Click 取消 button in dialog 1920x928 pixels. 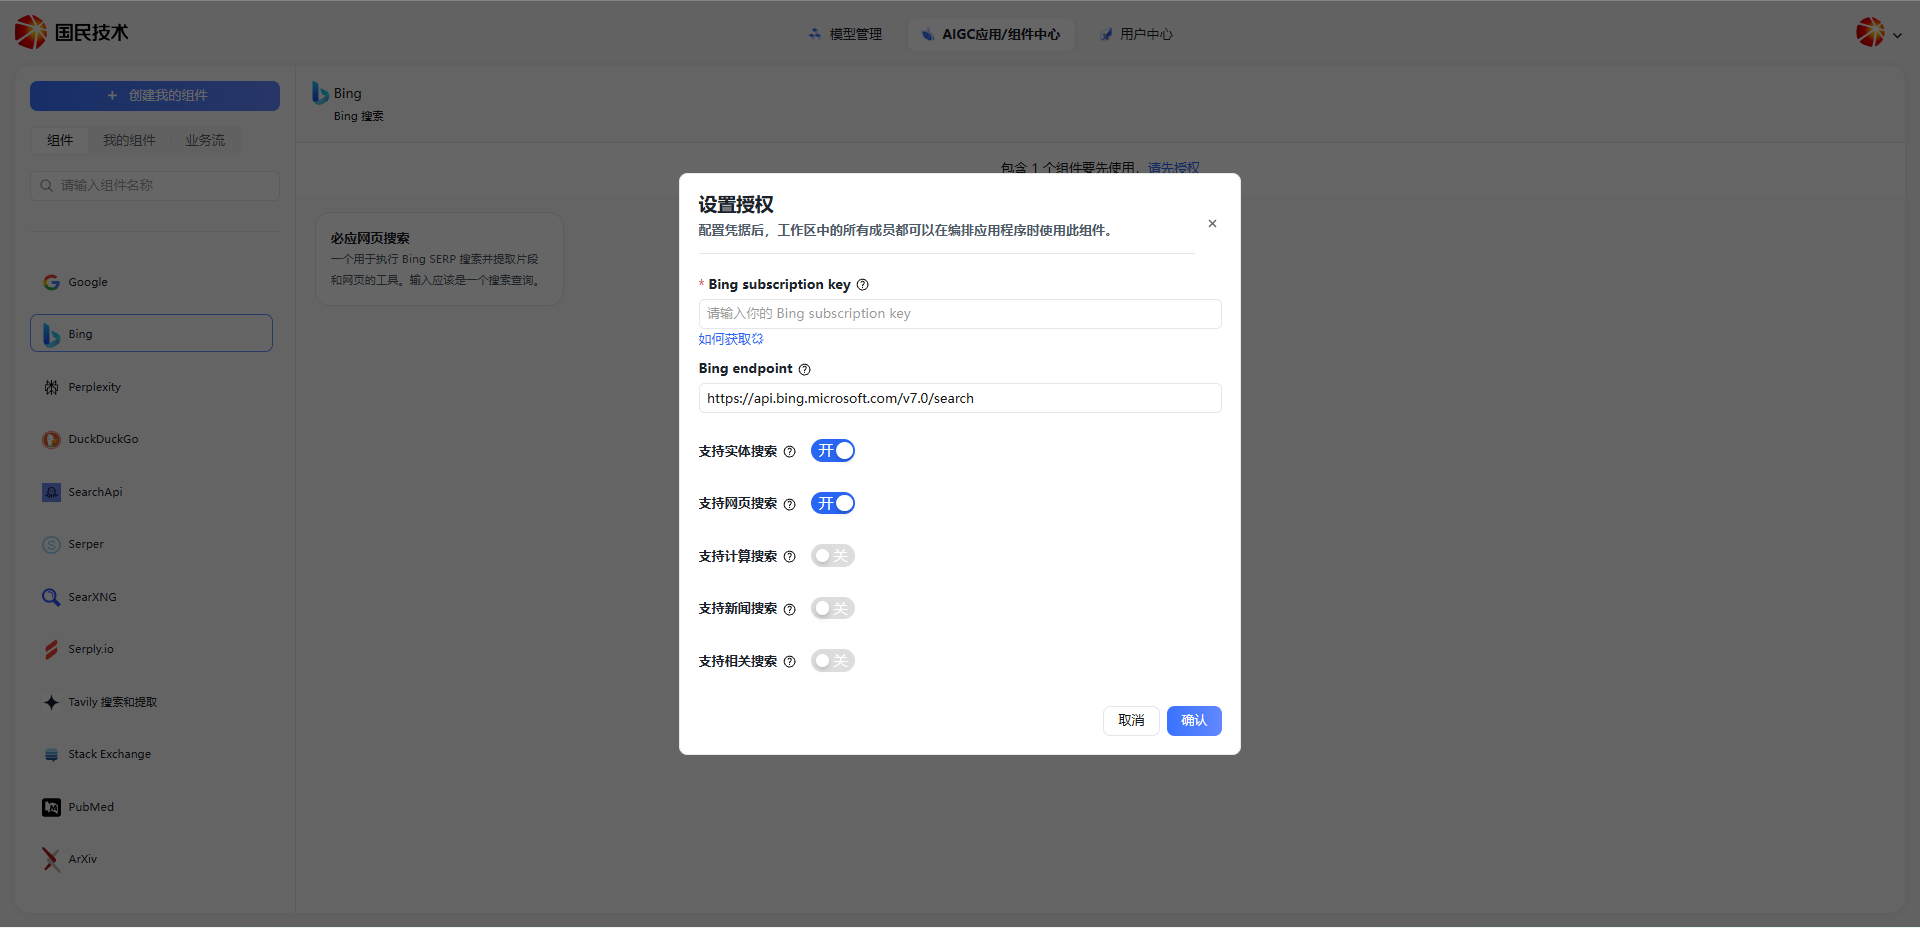1131,721
